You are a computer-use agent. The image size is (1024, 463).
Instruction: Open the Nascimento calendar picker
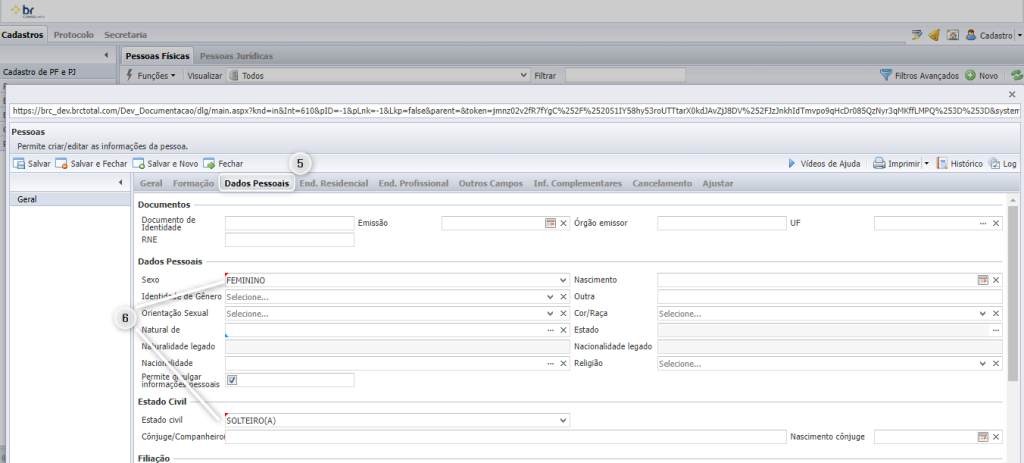pos(983,280)
